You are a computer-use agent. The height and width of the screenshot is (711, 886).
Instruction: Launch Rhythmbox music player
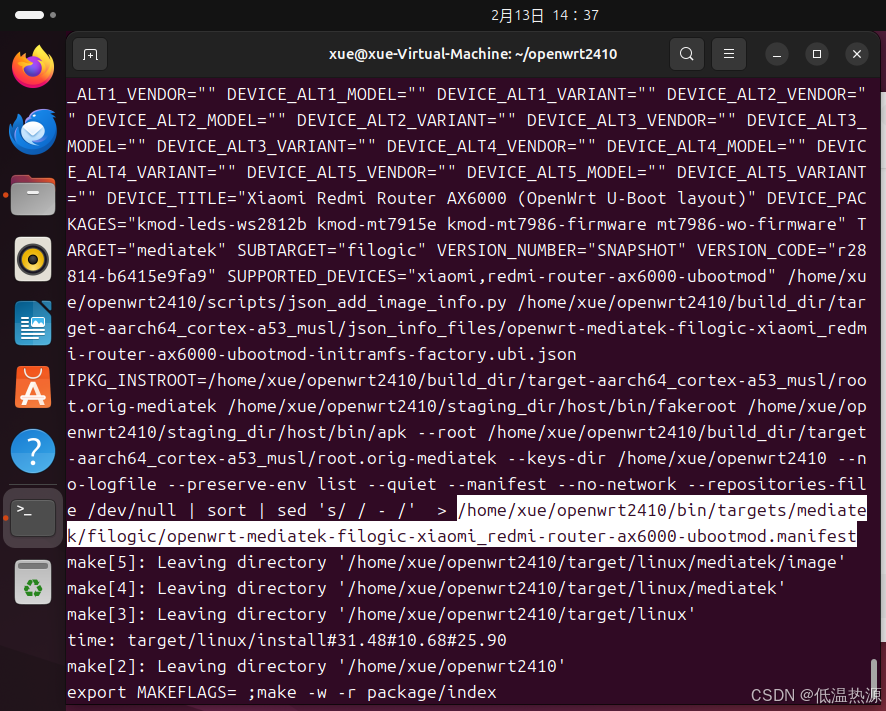pyautogui.click(x=33, y=260)
